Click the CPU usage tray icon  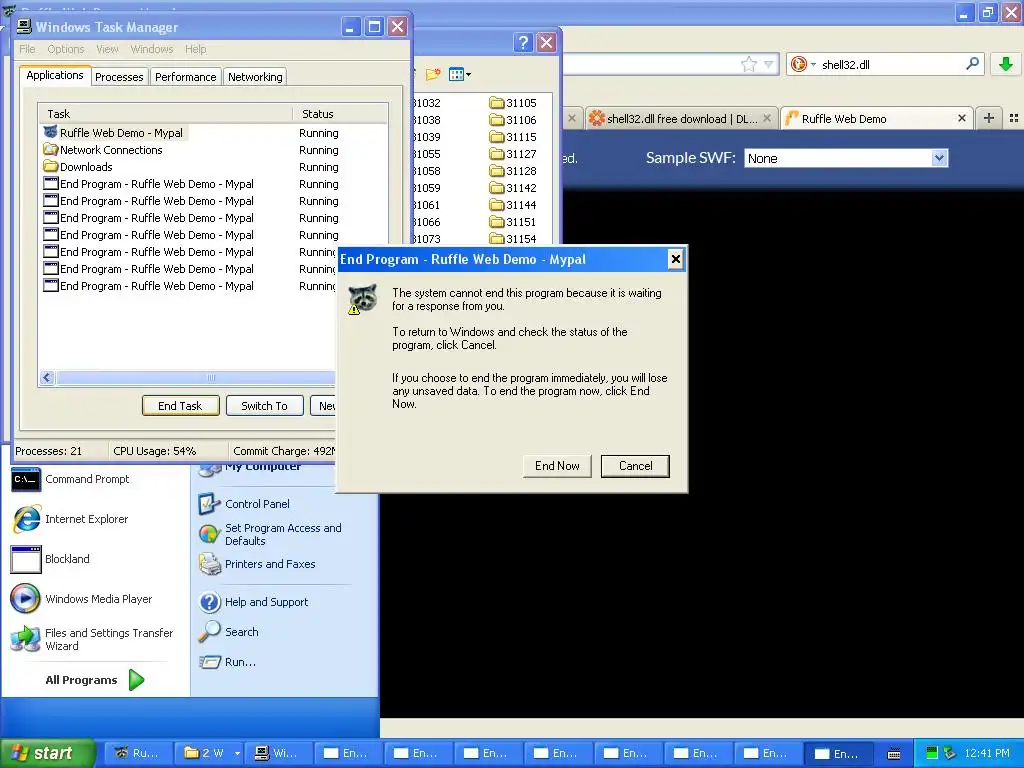(x=931, y=753)
